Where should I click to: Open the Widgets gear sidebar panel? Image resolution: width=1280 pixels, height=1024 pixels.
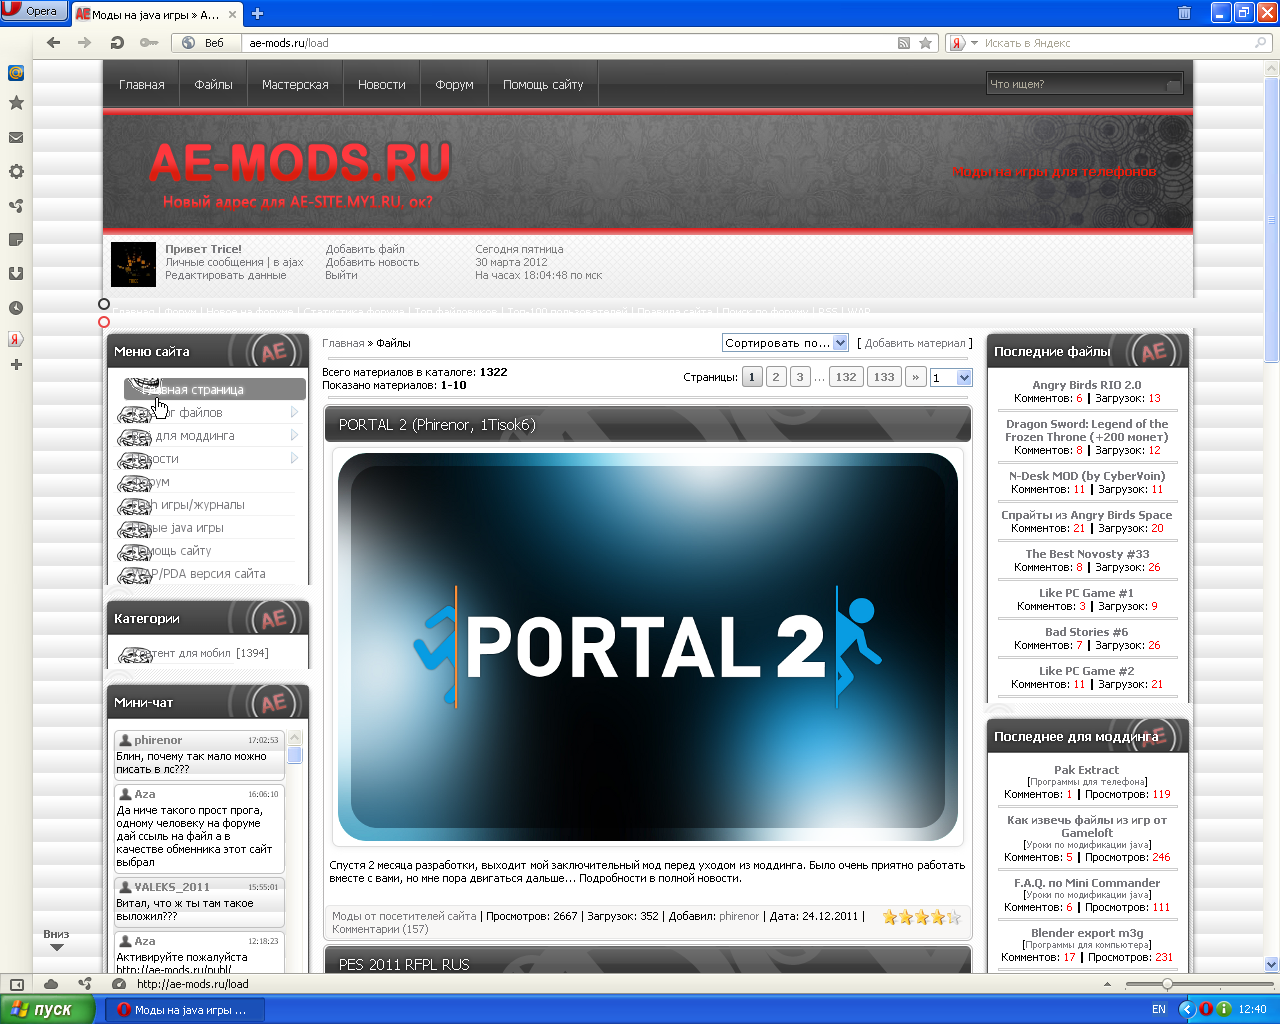point(16,172)
